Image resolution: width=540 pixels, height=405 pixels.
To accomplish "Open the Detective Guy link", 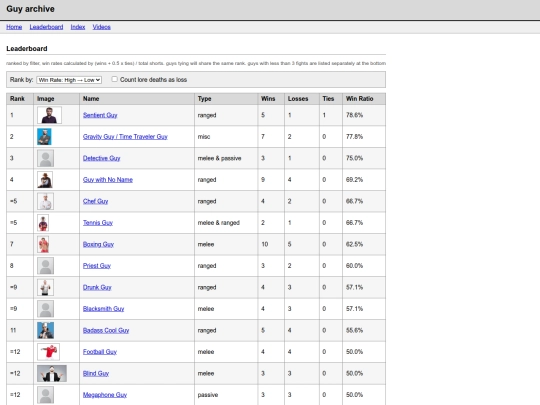I will click(101, 158).
